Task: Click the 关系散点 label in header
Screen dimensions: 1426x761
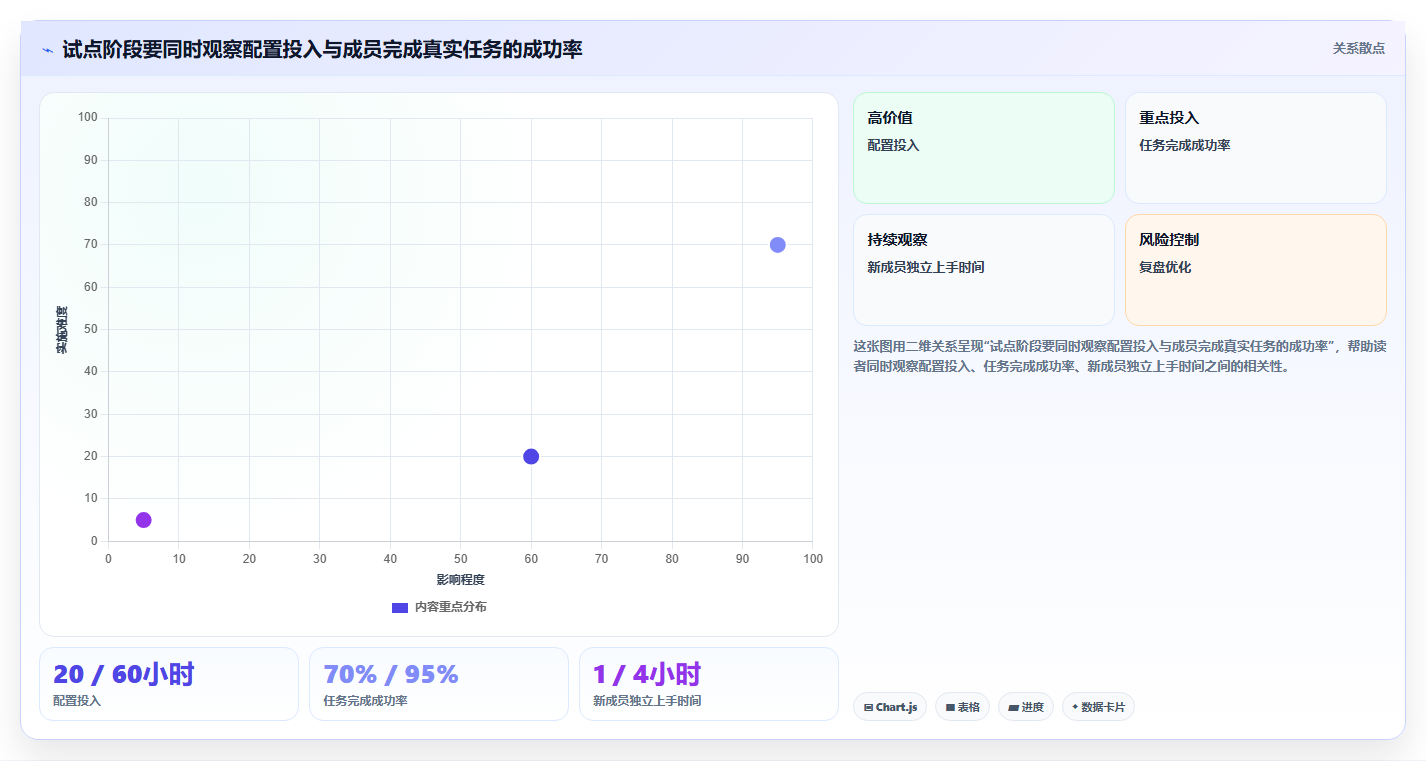Action: point(1358,48)
